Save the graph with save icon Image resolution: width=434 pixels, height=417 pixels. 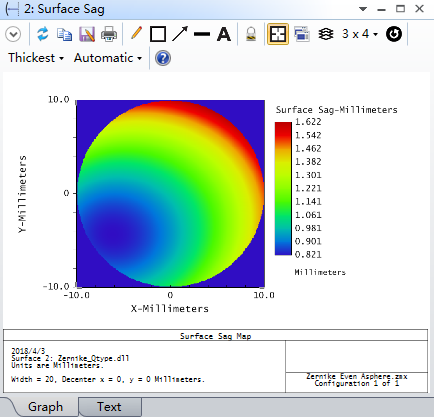87,34
